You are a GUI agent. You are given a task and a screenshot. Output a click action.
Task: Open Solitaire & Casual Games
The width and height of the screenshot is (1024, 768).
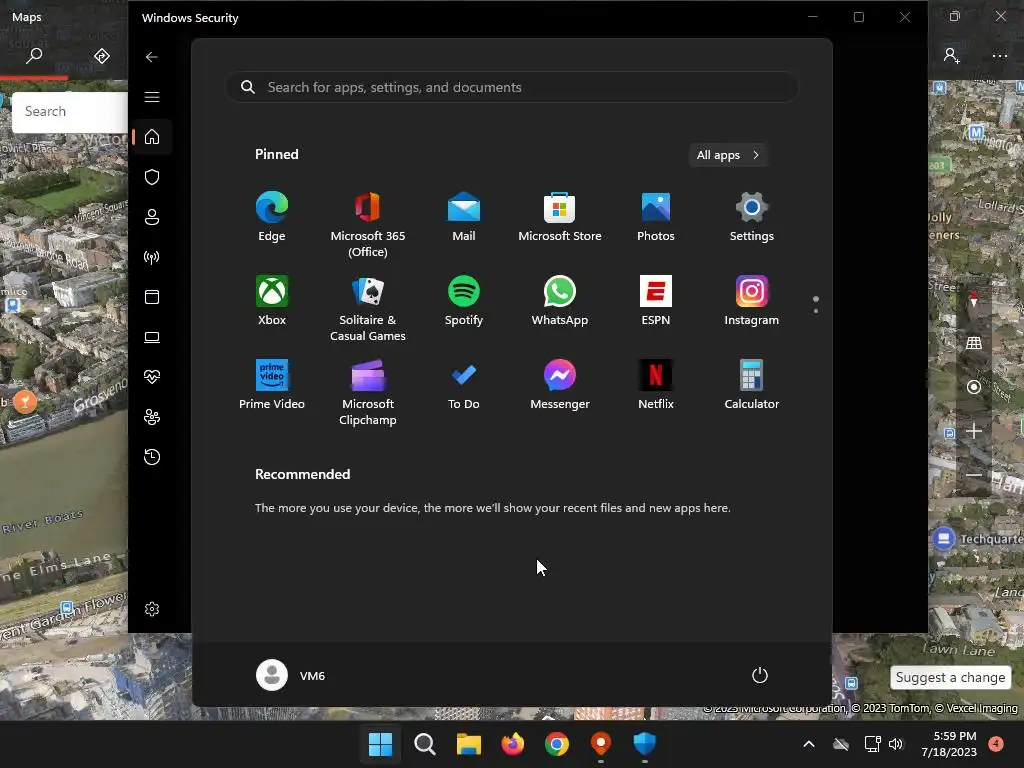click(x=368, y=309)
